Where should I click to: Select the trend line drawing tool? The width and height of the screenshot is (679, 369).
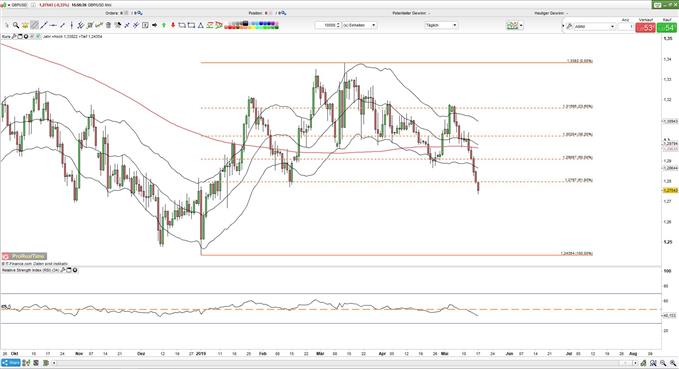point(44,26)
